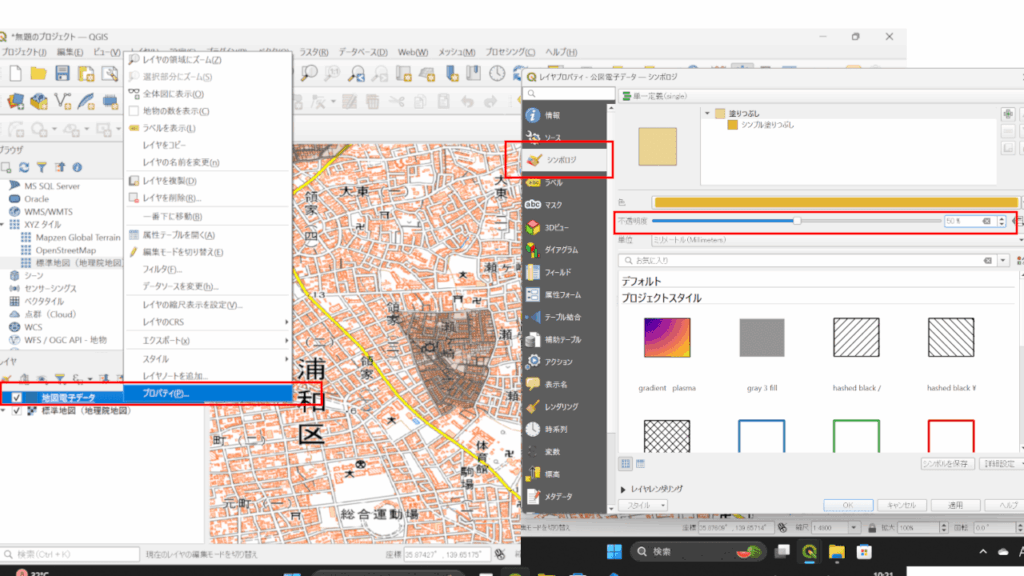Select the gray 3 fill style thumbnail

[761, 338]
